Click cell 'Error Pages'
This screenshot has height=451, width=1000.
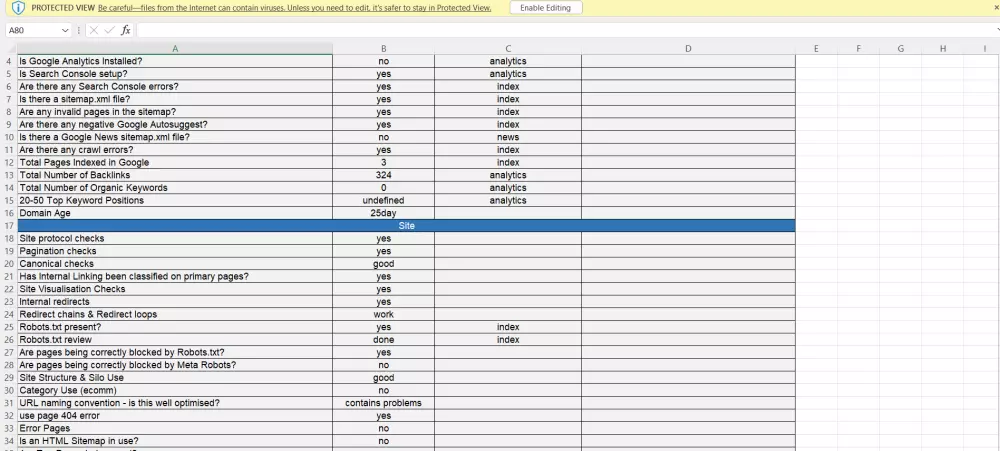175,428
